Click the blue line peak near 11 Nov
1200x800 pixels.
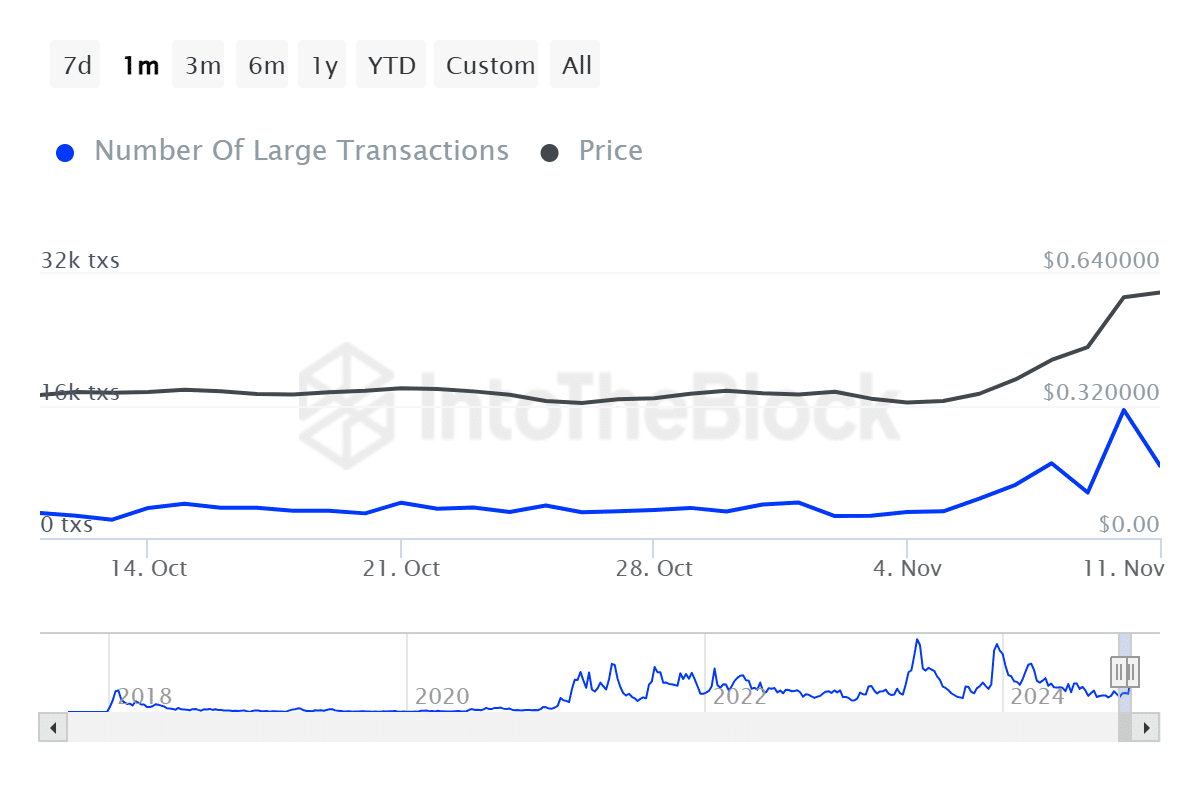[x=1124, y=410]
